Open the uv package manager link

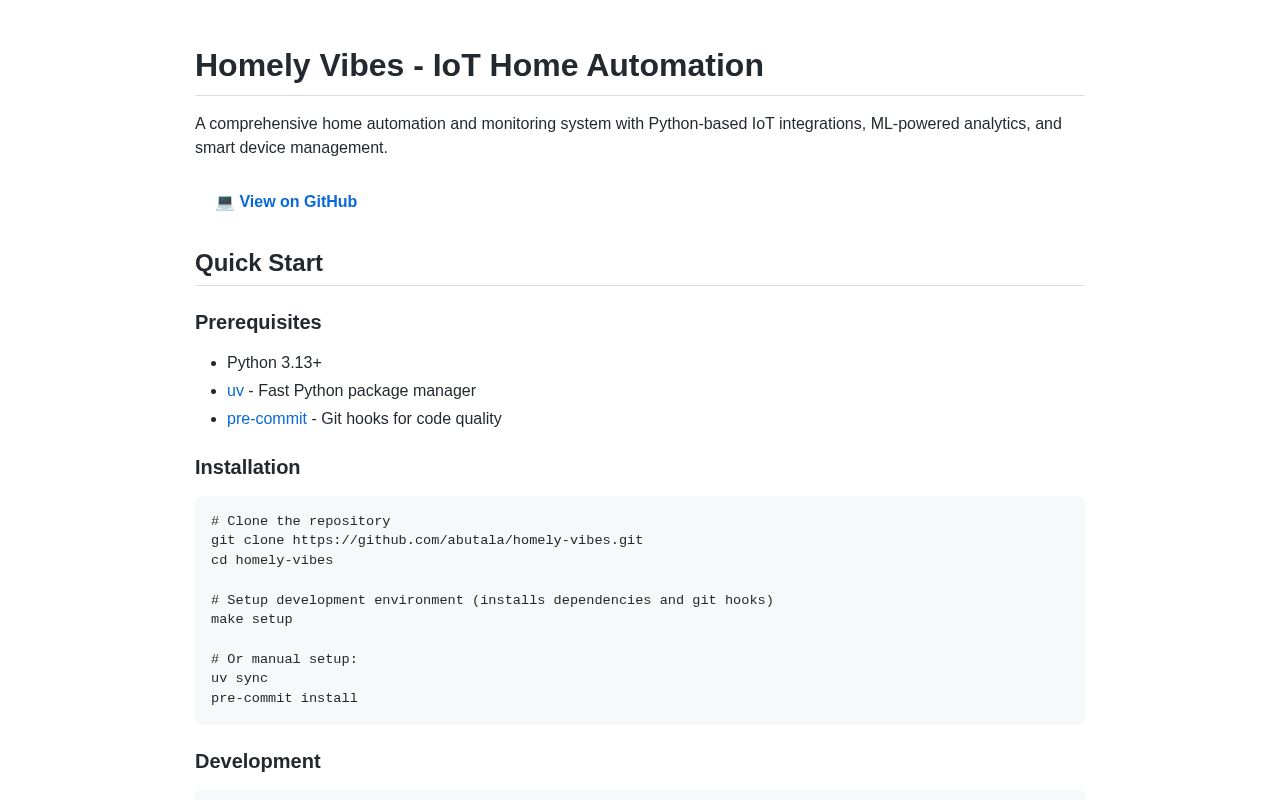pyautogui.click(x=235, y=391)
